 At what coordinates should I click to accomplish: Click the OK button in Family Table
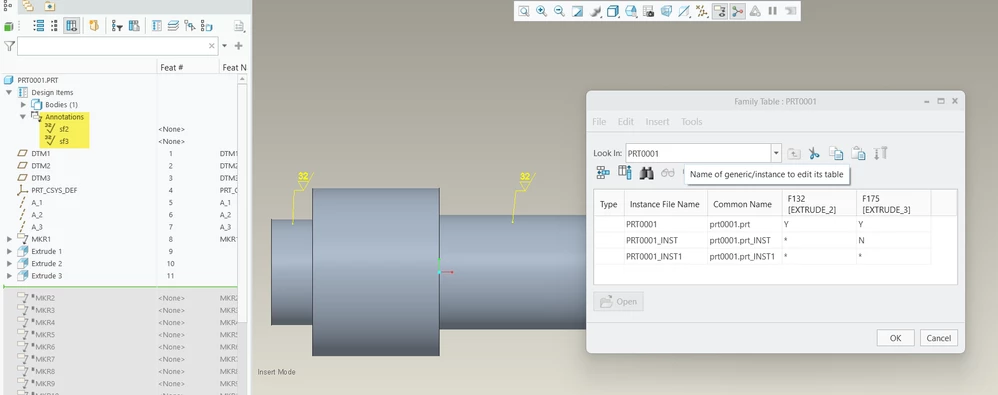896,338
